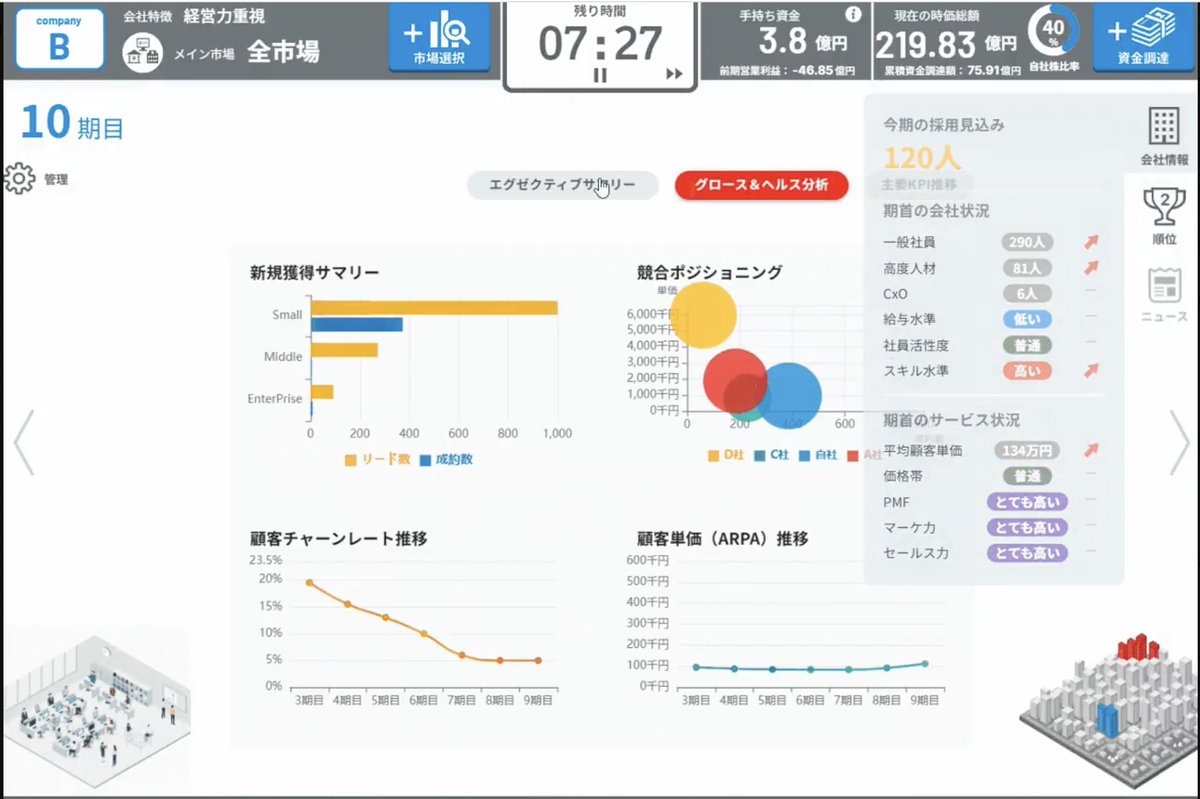Click the スキル水準 高い badge
Screen dimensions: 1200x799
click(1025, 371)
